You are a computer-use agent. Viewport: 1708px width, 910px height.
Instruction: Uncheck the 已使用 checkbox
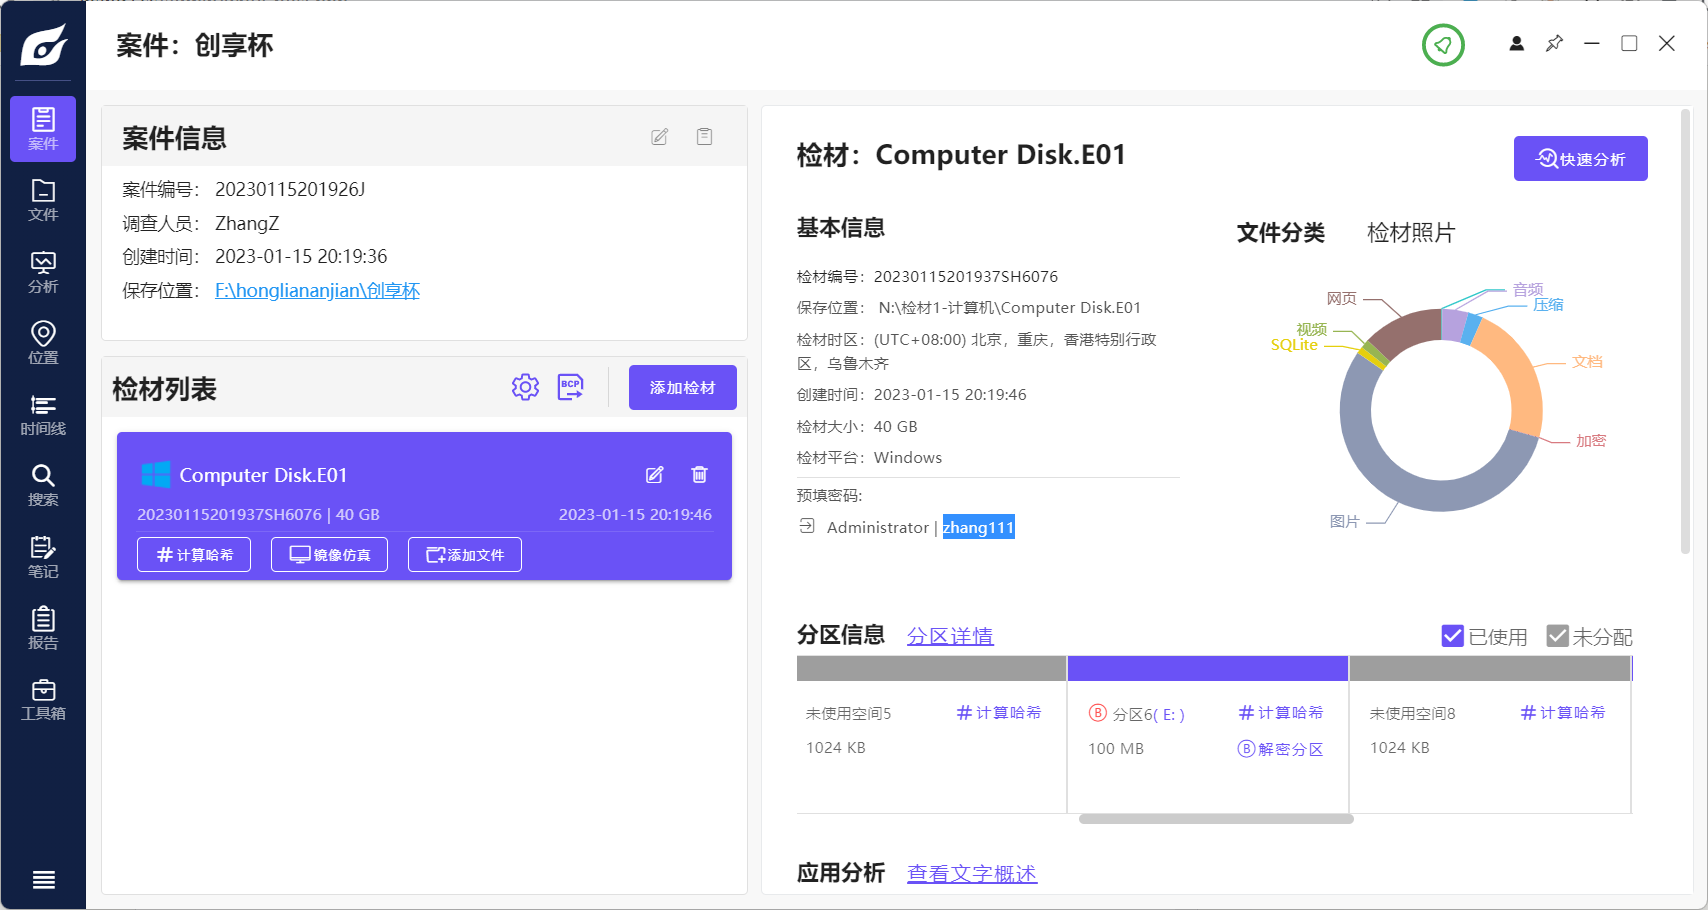click(x=1453, y=635)
